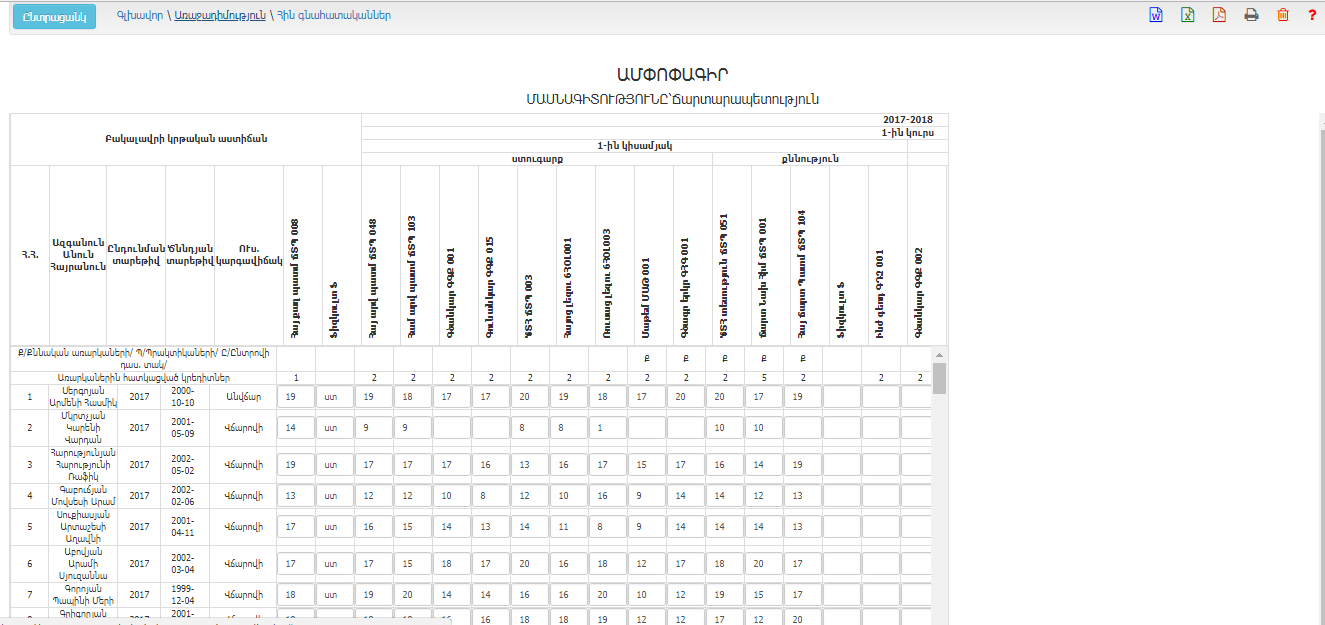Click student 5's grade field showing 11
Viewport: 1325px width, 625px height.
click(568, 527)
